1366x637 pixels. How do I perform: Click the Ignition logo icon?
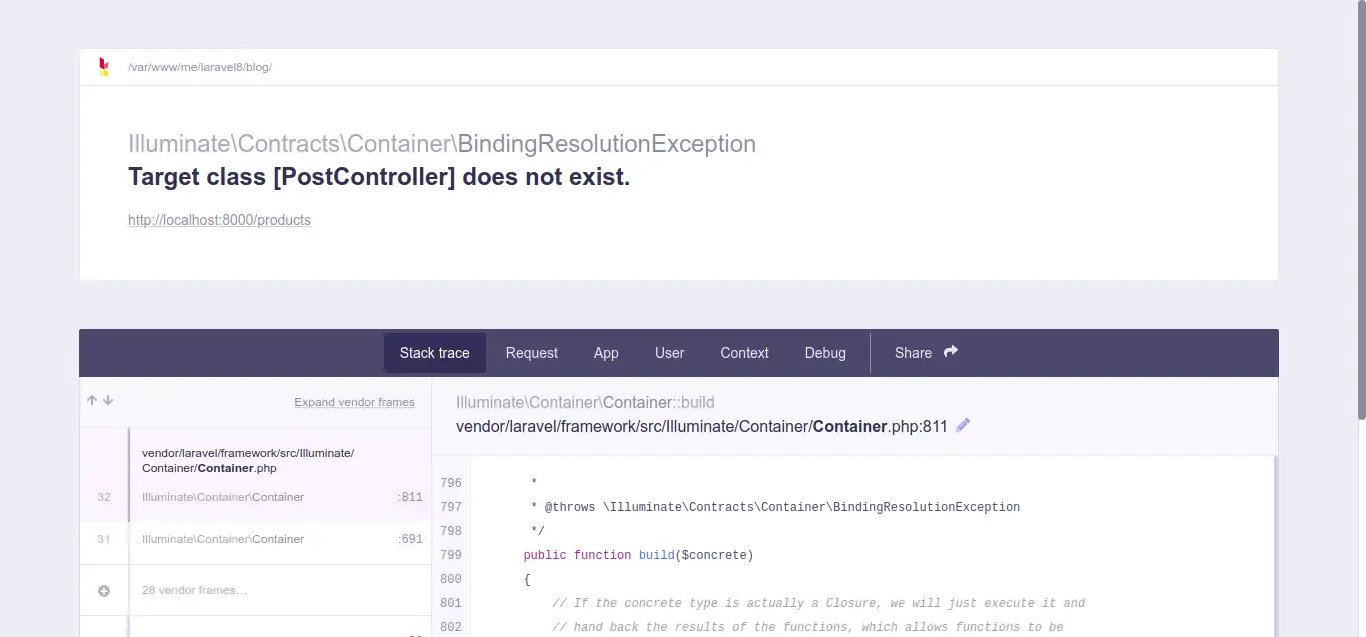pos(103,67)
